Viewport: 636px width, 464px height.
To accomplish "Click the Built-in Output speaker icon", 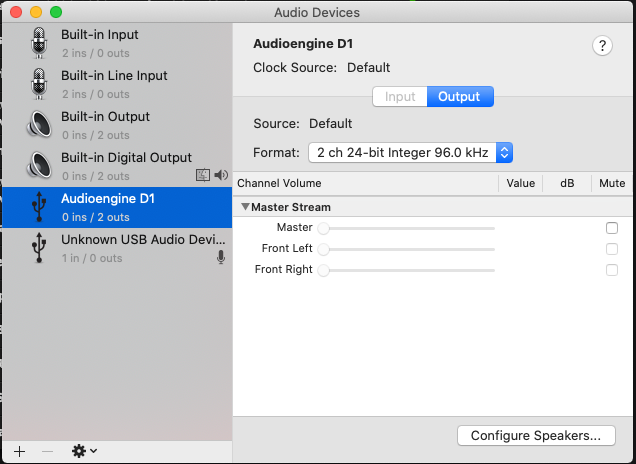I will tap(39, 125).
